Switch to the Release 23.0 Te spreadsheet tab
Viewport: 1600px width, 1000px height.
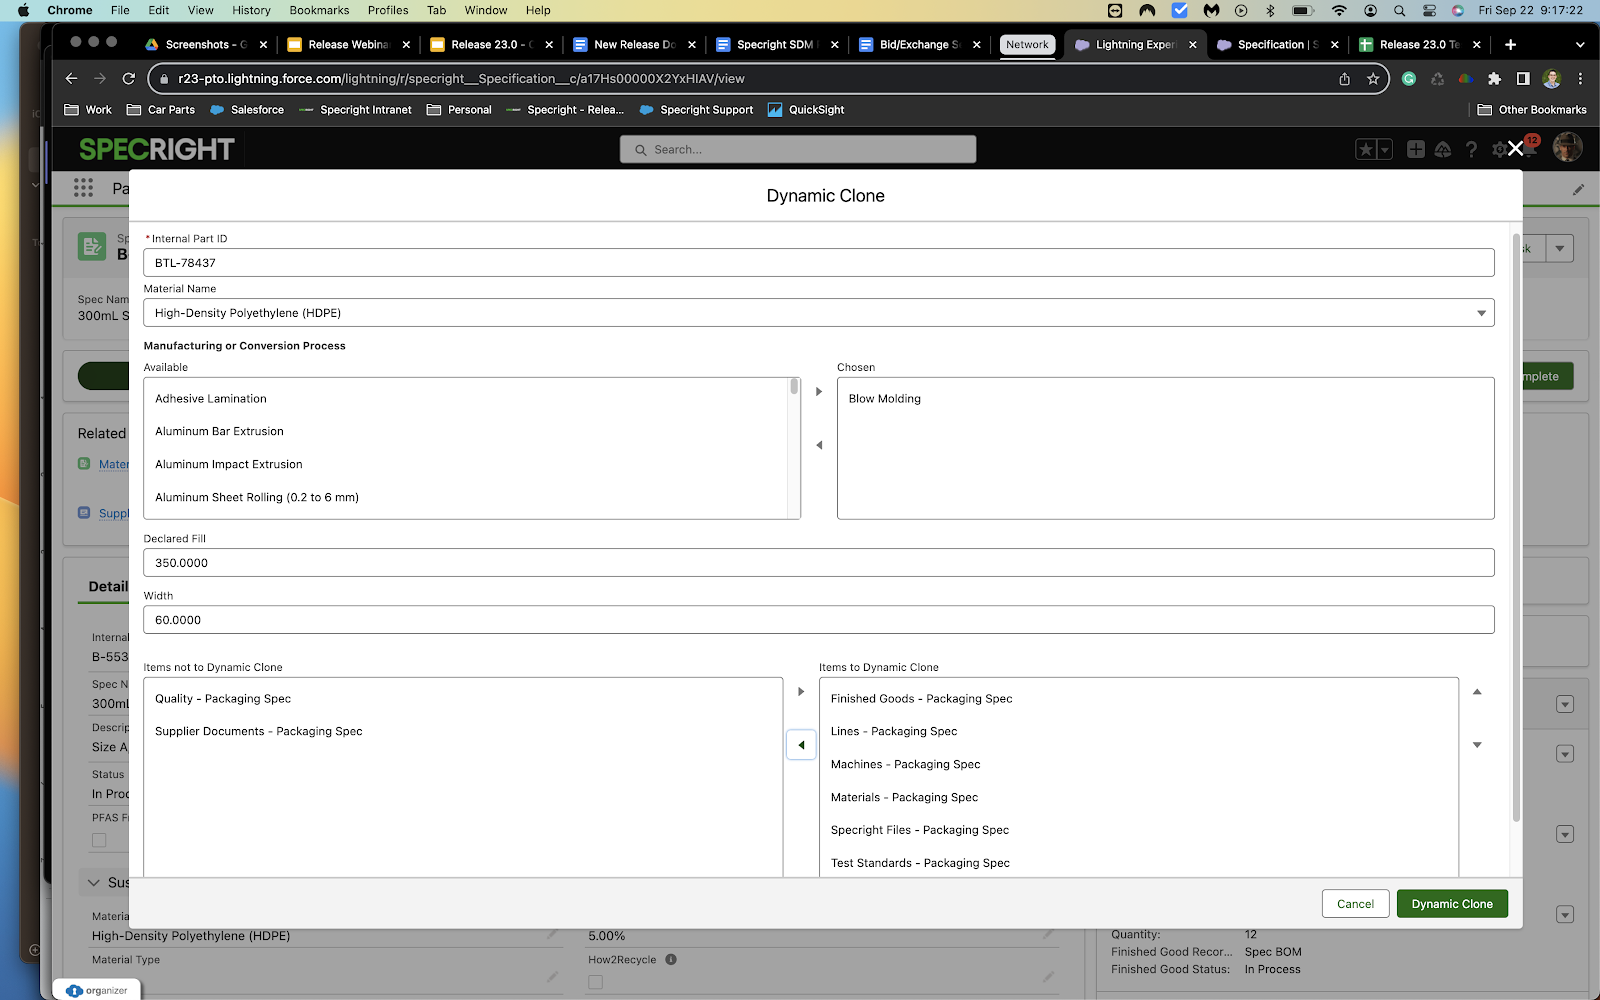pos(1418,44)
